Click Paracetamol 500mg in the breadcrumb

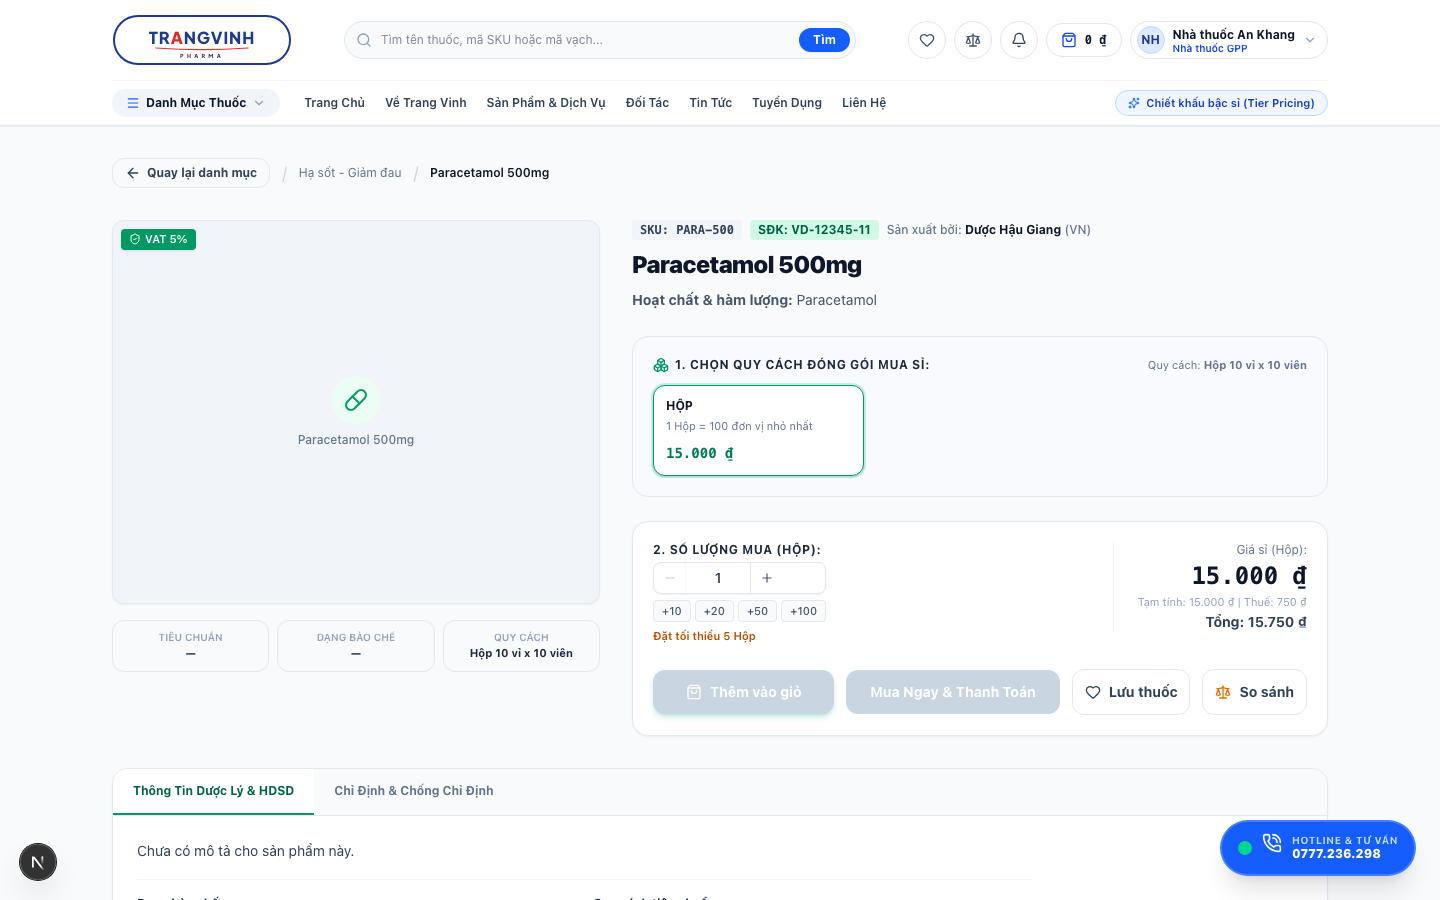(x=490, y=173)
